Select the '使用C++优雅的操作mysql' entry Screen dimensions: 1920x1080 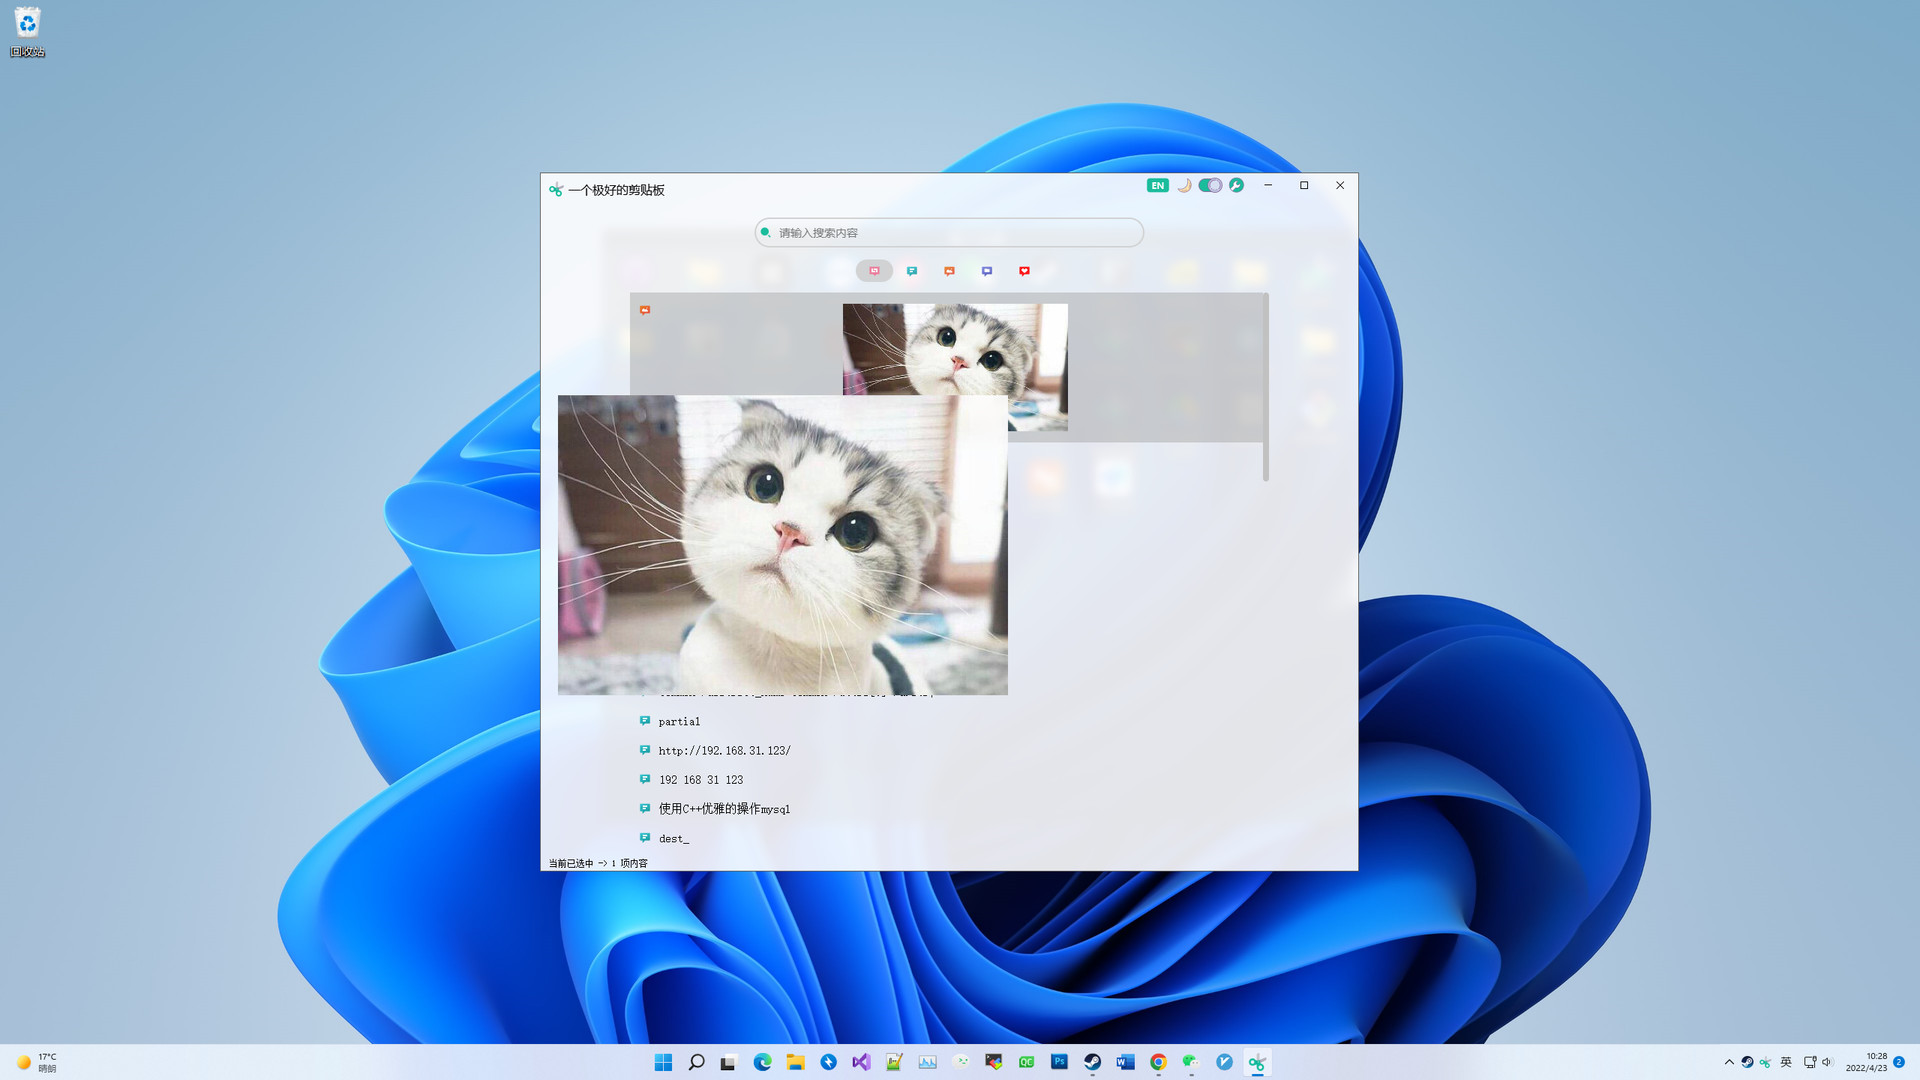724,809
